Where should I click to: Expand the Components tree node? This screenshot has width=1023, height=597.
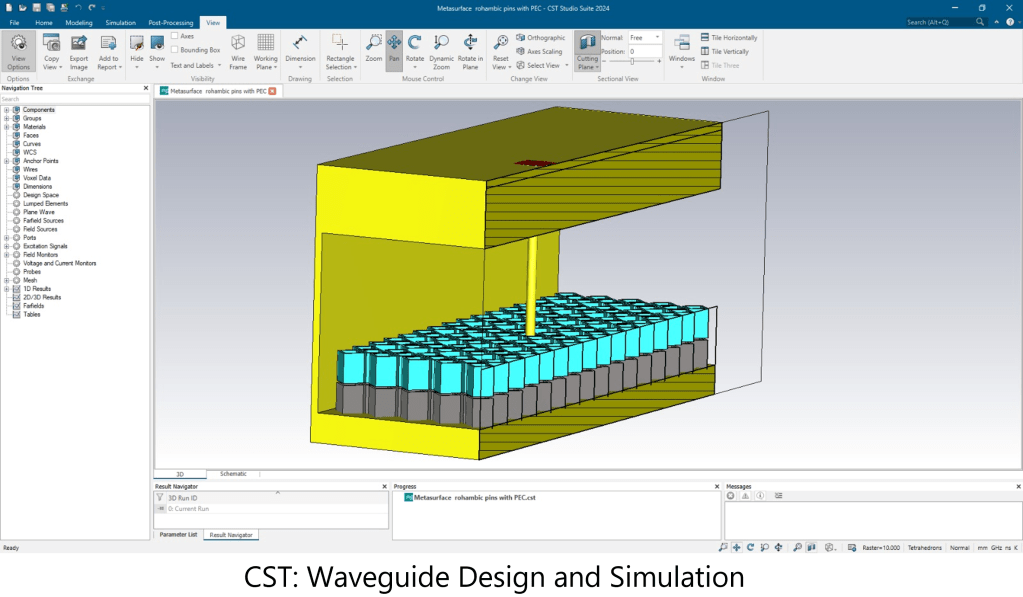[7, 110]
